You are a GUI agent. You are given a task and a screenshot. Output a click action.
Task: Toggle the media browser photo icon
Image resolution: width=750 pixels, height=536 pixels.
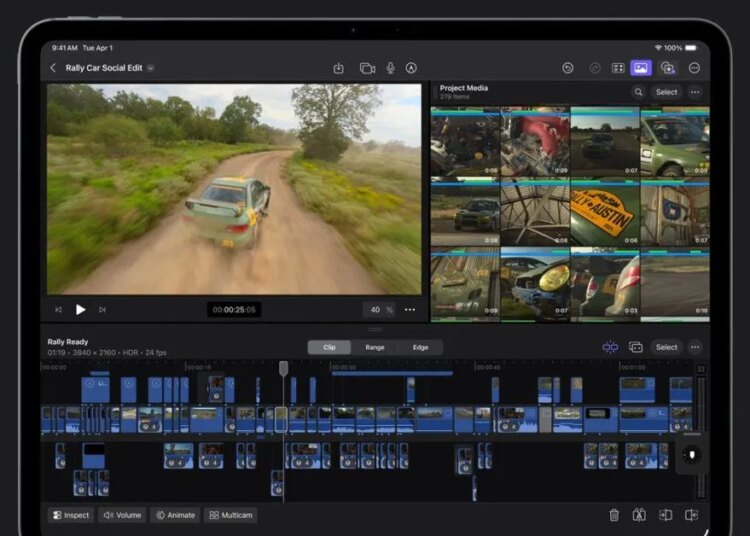641,68
